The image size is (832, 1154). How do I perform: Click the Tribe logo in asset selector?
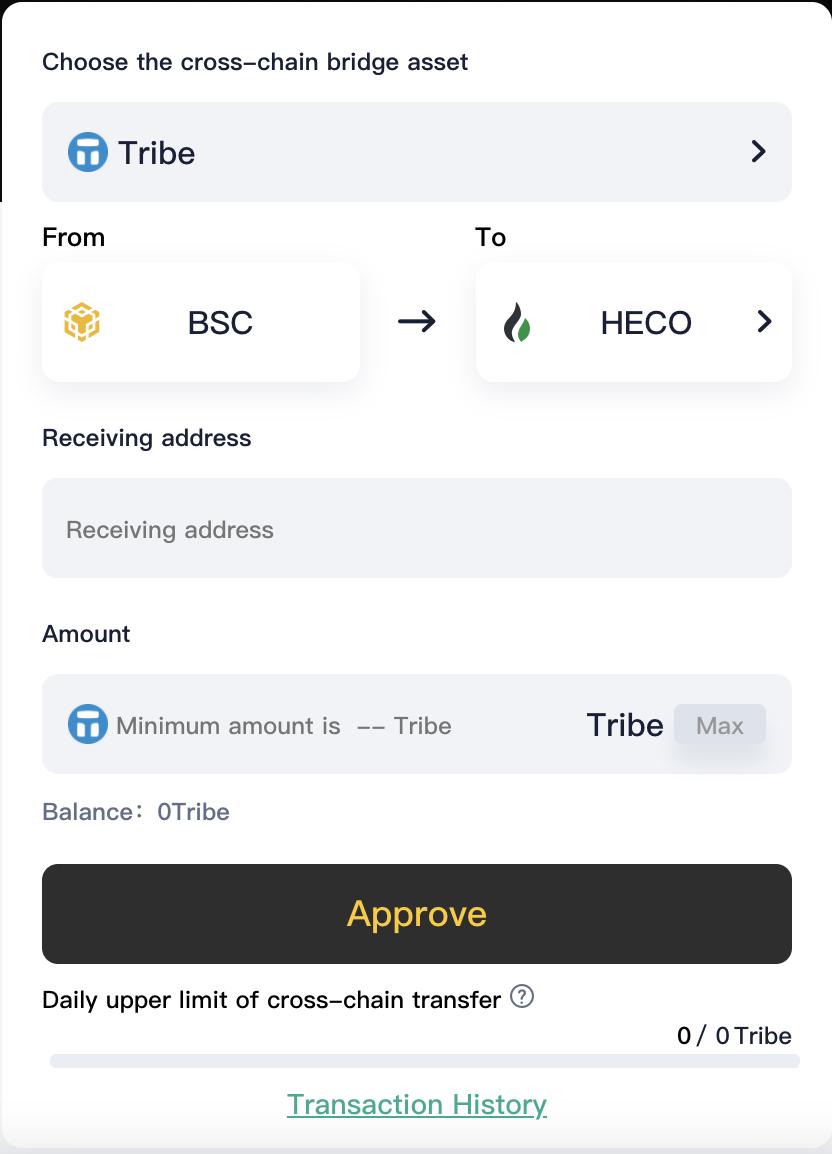(x=88, y=153)
